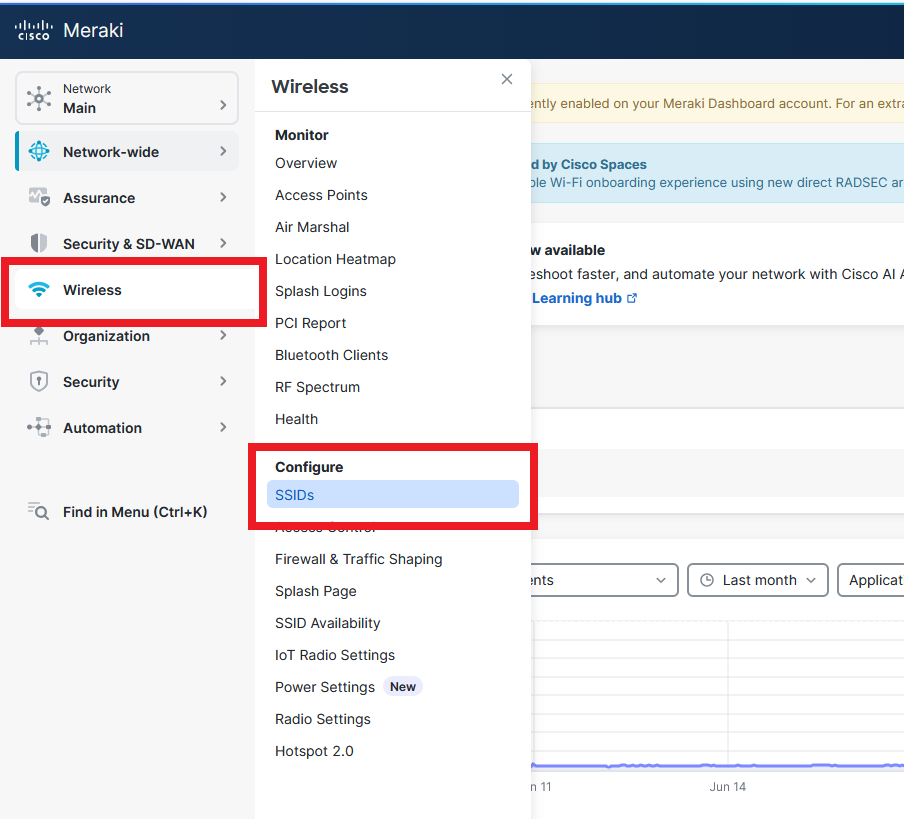Follow the Learning hub link
Image resolution: width=904 pixels, height=819 pixels.
pyautogui.click(x=577, y=298)
